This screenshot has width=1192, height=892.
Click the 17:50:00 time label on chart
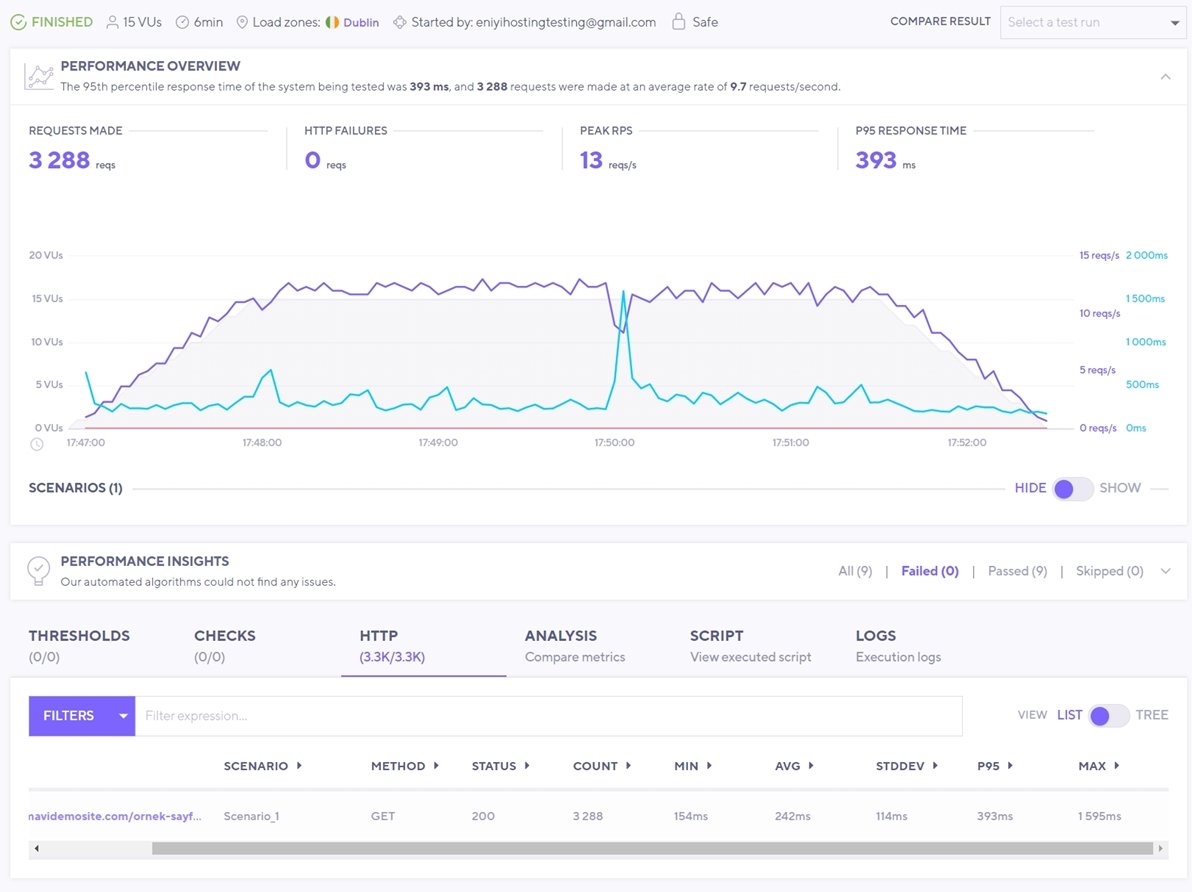click(x=614, y=443)
